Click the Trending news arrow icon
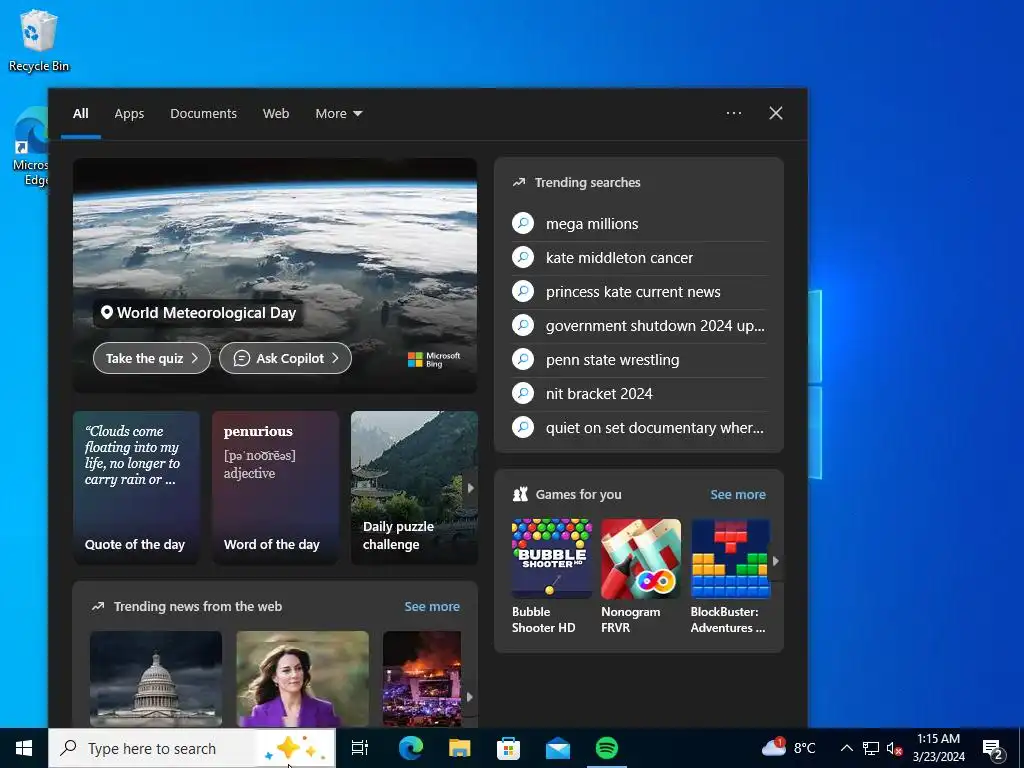Viewport: 1024px width, 768px height. 98,606
